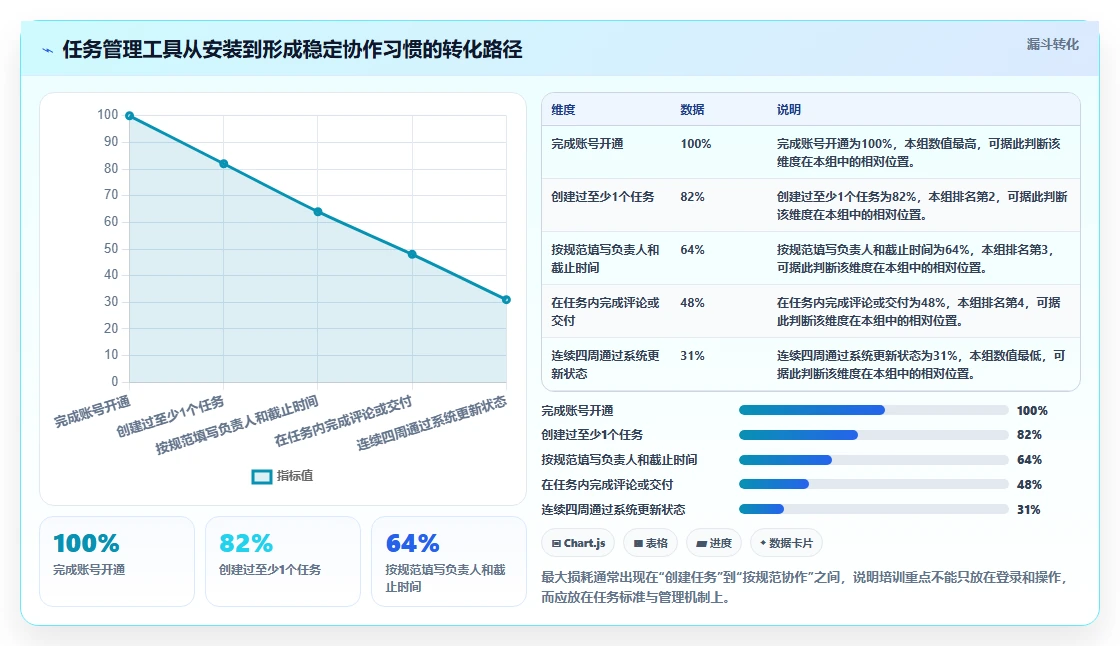Toggle the 指标值 legend swatch under the chart
This screenshot has width=1120, height=646.
pyautogui.click(x=261, y=476)
